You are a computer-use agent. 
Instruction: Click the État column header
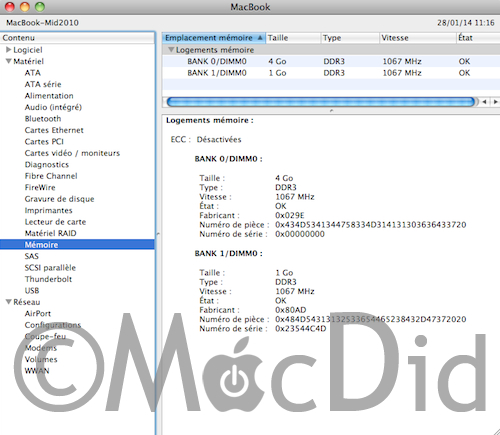(x=478, y=38)
